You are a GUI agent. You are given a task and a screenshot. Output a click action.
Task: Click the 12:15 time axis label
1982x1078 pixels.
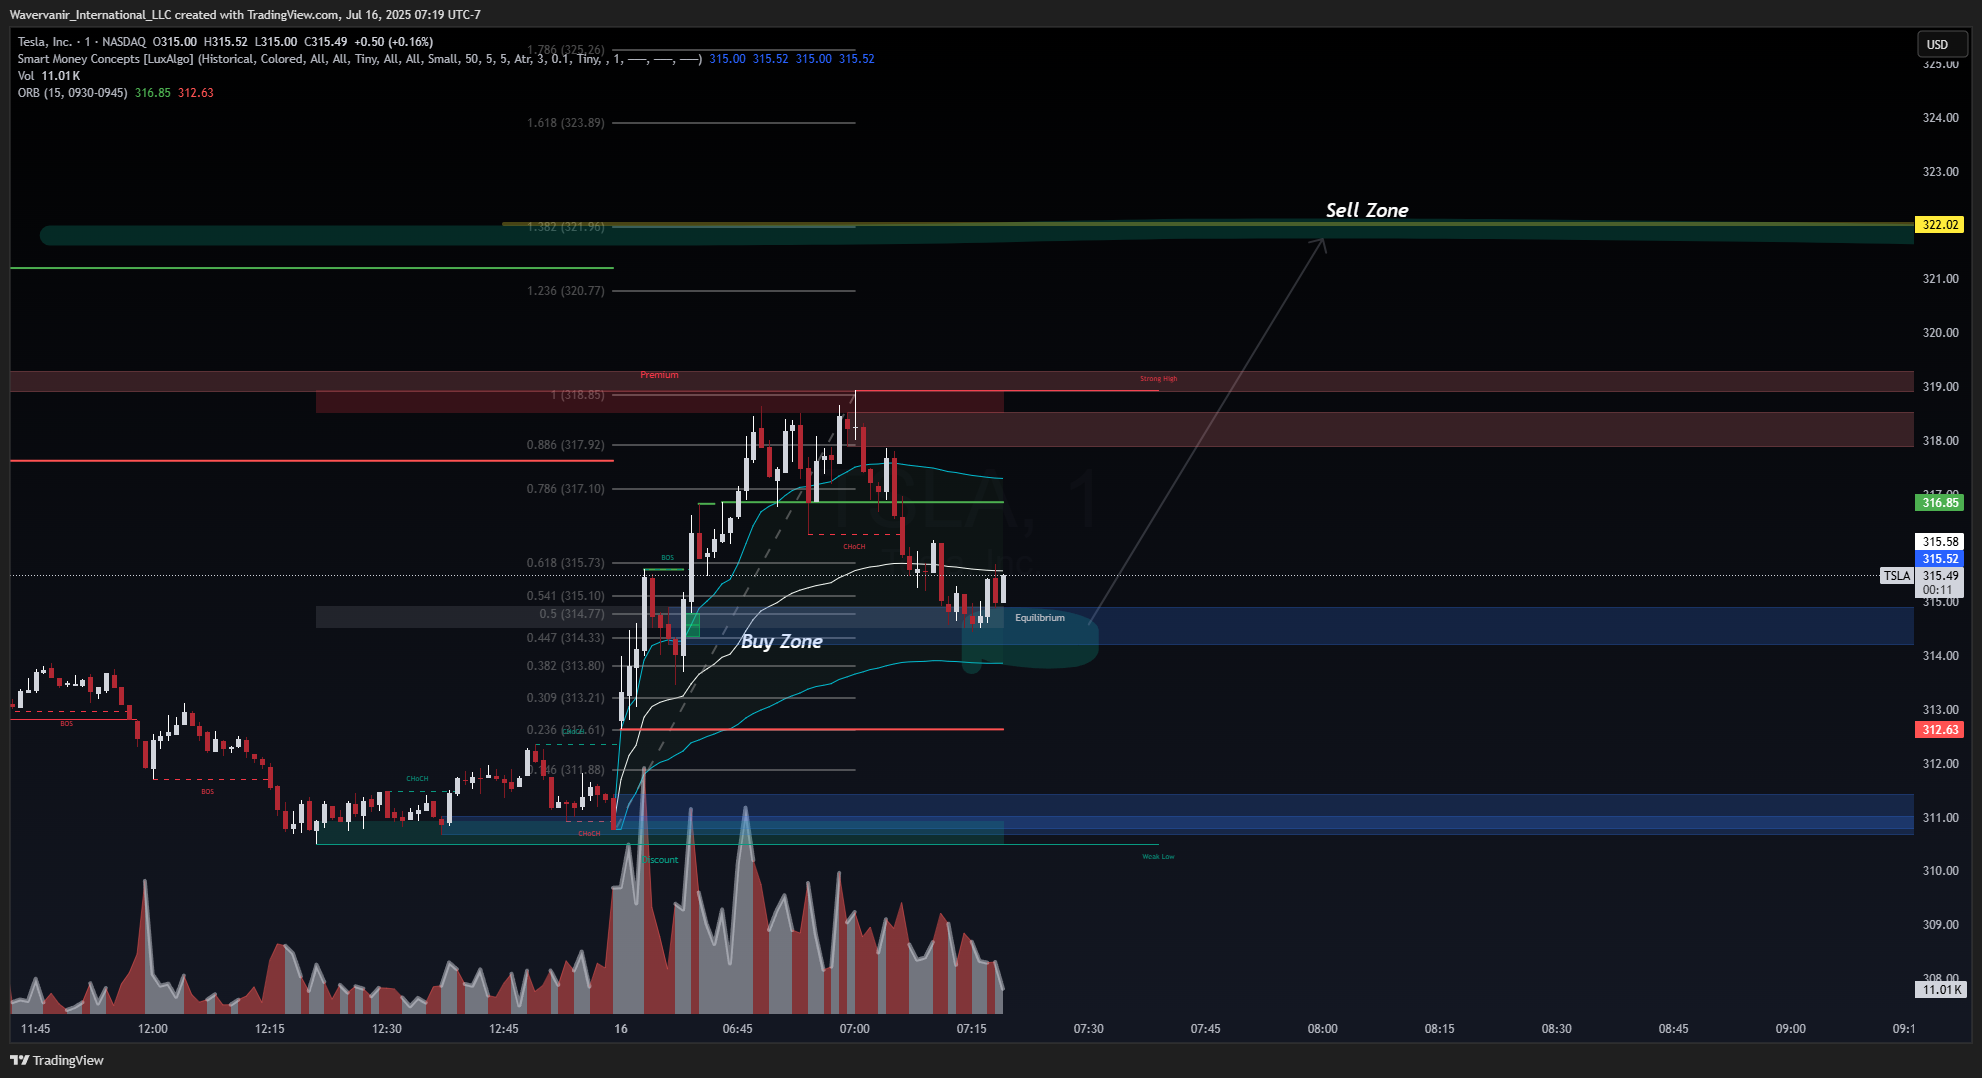click(x=270, y=1029)
